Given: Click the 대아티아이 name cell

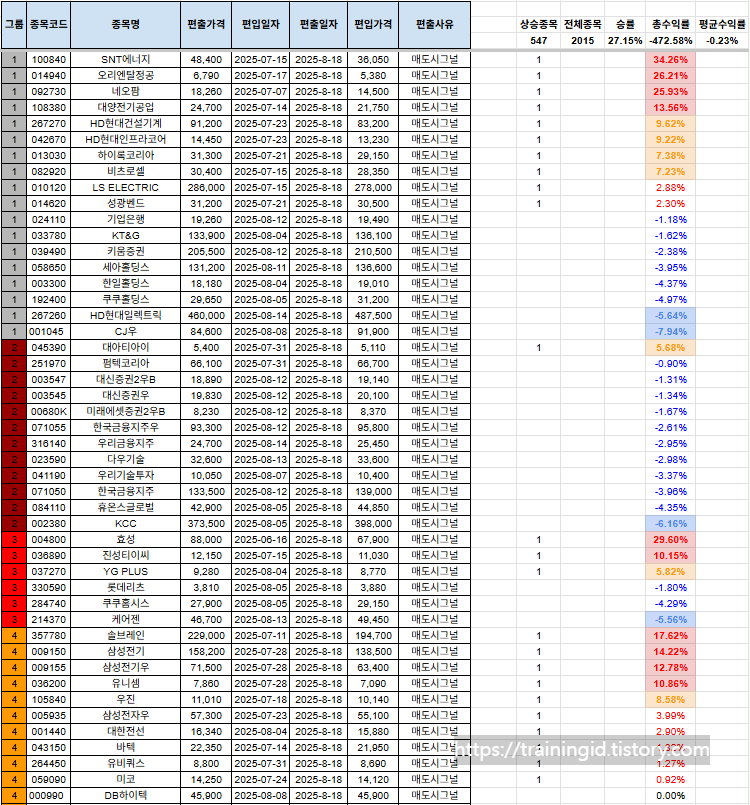Looking at the screenshot, I should point(125,348).
